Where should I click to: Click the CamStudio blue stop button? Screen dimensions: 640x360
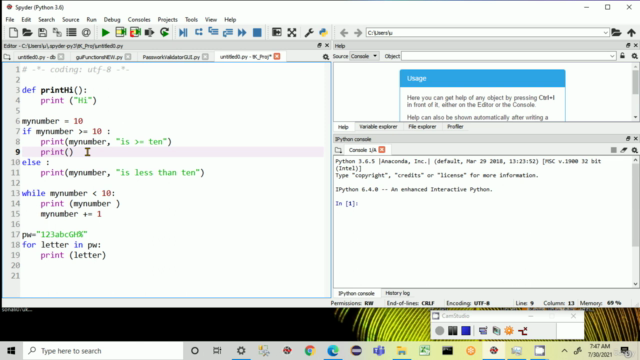466,331
